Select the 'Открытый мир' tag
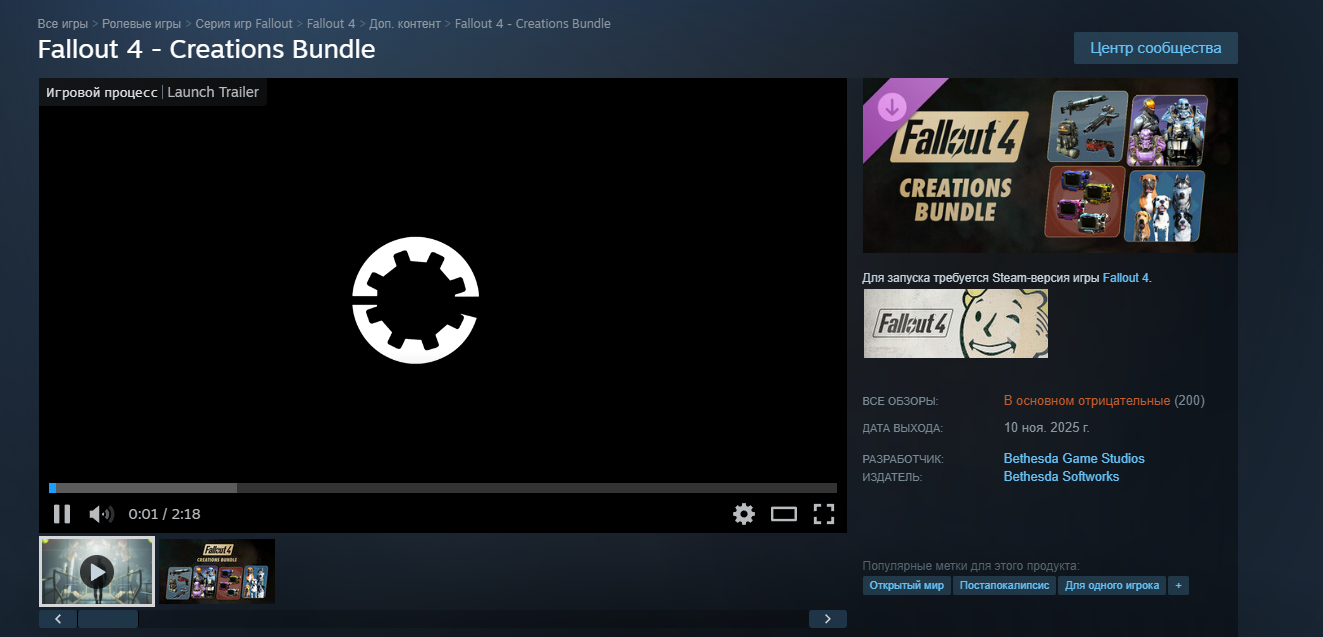The image size is (1323, 637). click(907, 585)
